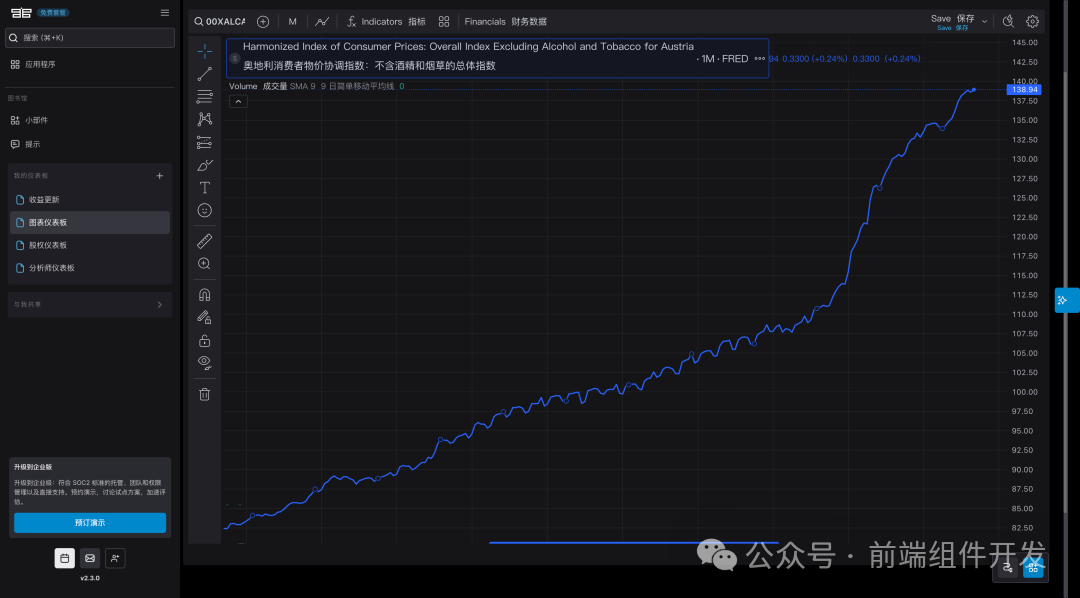Select the crosshair cursor tool
Viewport: 1080px width, 598px height.
click(x=205, y=51)
